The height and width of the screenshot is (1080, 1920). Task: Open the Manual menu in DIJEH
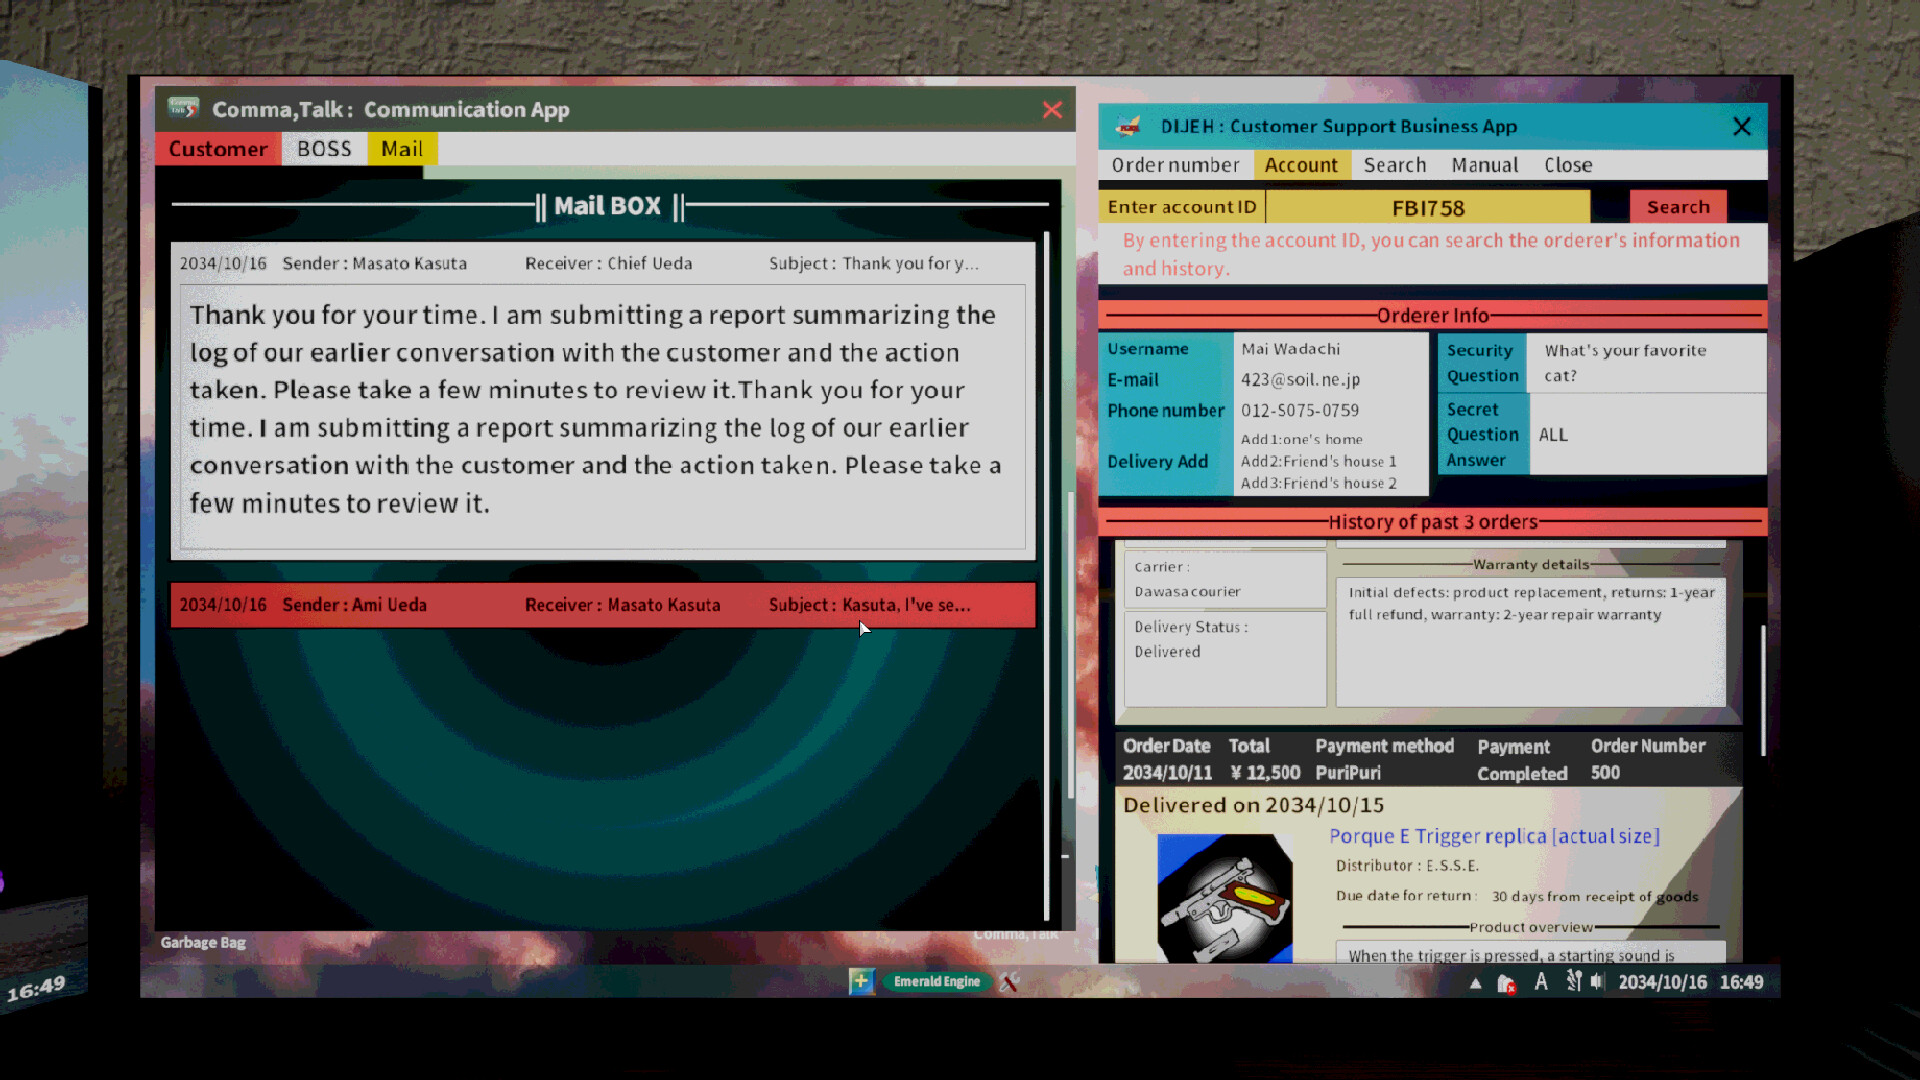[1484, 165]
